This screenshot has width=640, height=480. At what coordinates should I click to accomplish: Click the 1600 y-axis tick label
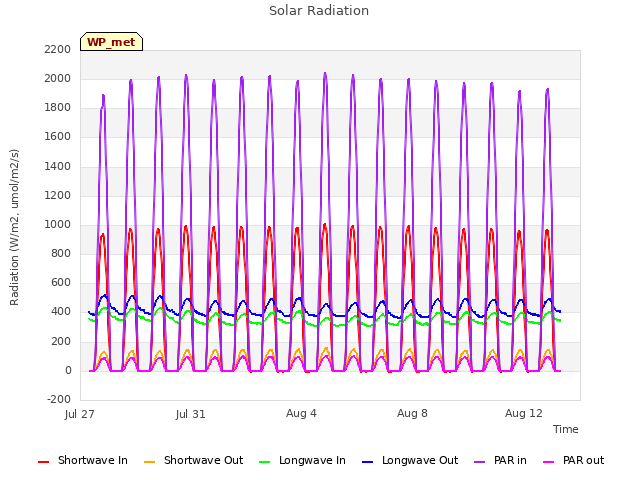[58, 137]
